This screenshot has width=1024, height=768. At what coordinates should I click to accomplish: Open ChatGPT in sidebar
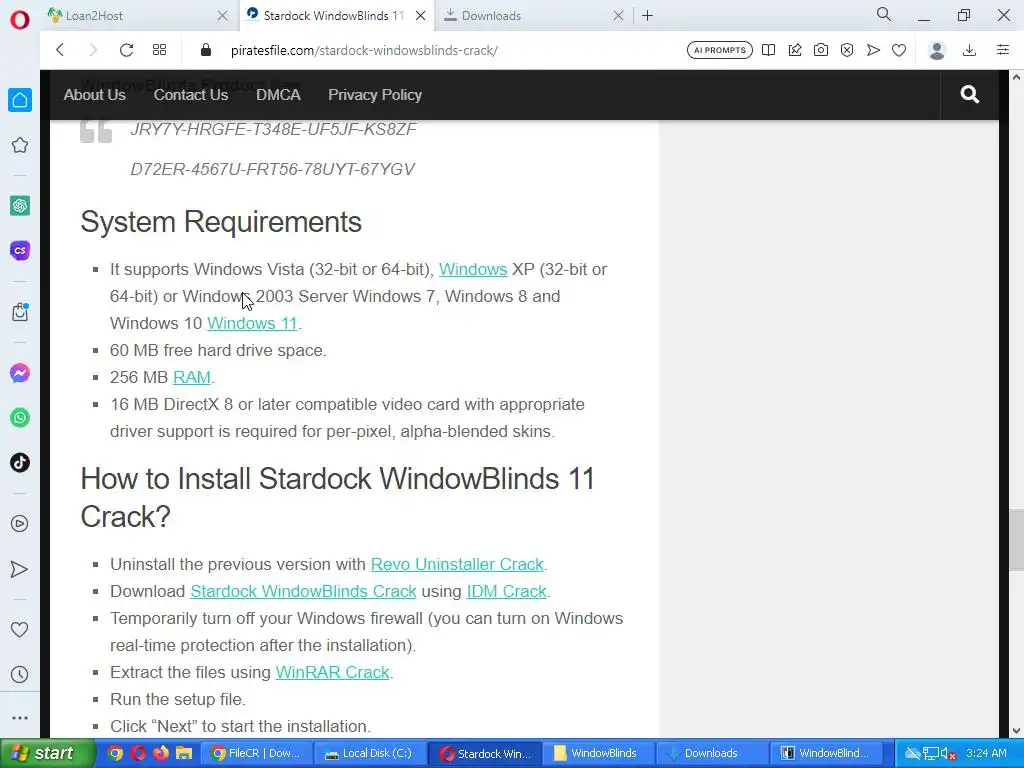(x=20, y=206)
